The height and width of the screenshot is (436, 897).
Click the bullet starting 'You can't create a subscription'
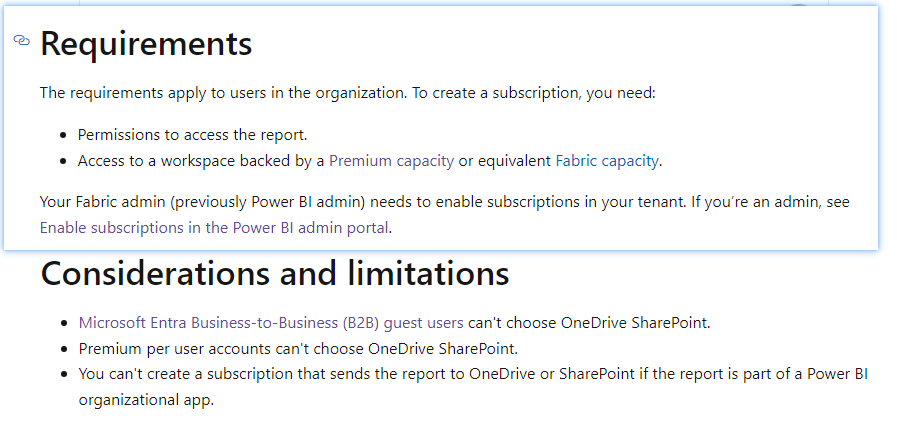pyautogui.click(x=473, y=387)
